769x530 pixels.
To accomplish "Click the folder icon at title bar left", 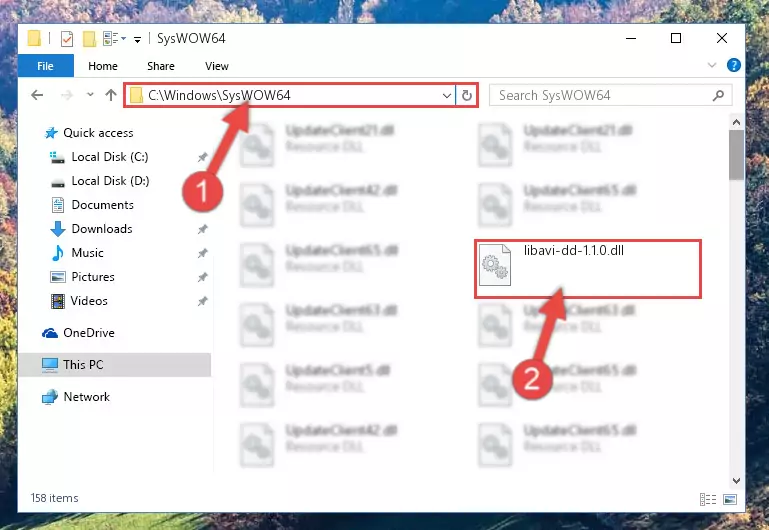I will (x=34, y=38).
